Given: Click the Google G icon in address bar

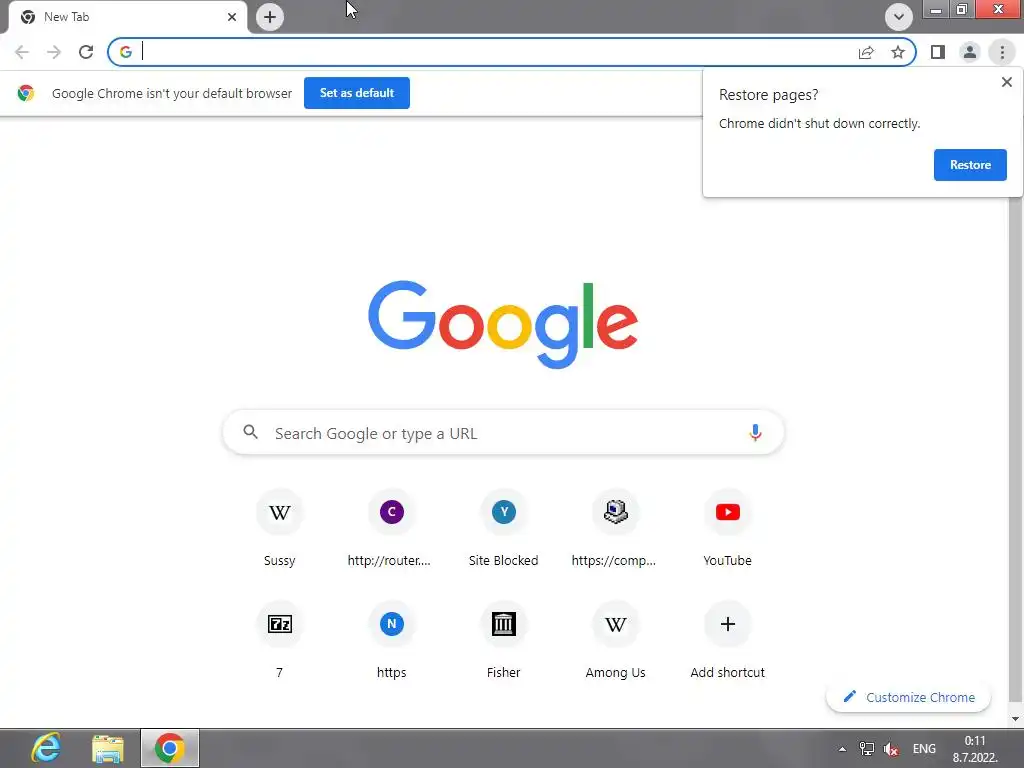Looking at the screenshot, I should (x=125, y=52).
